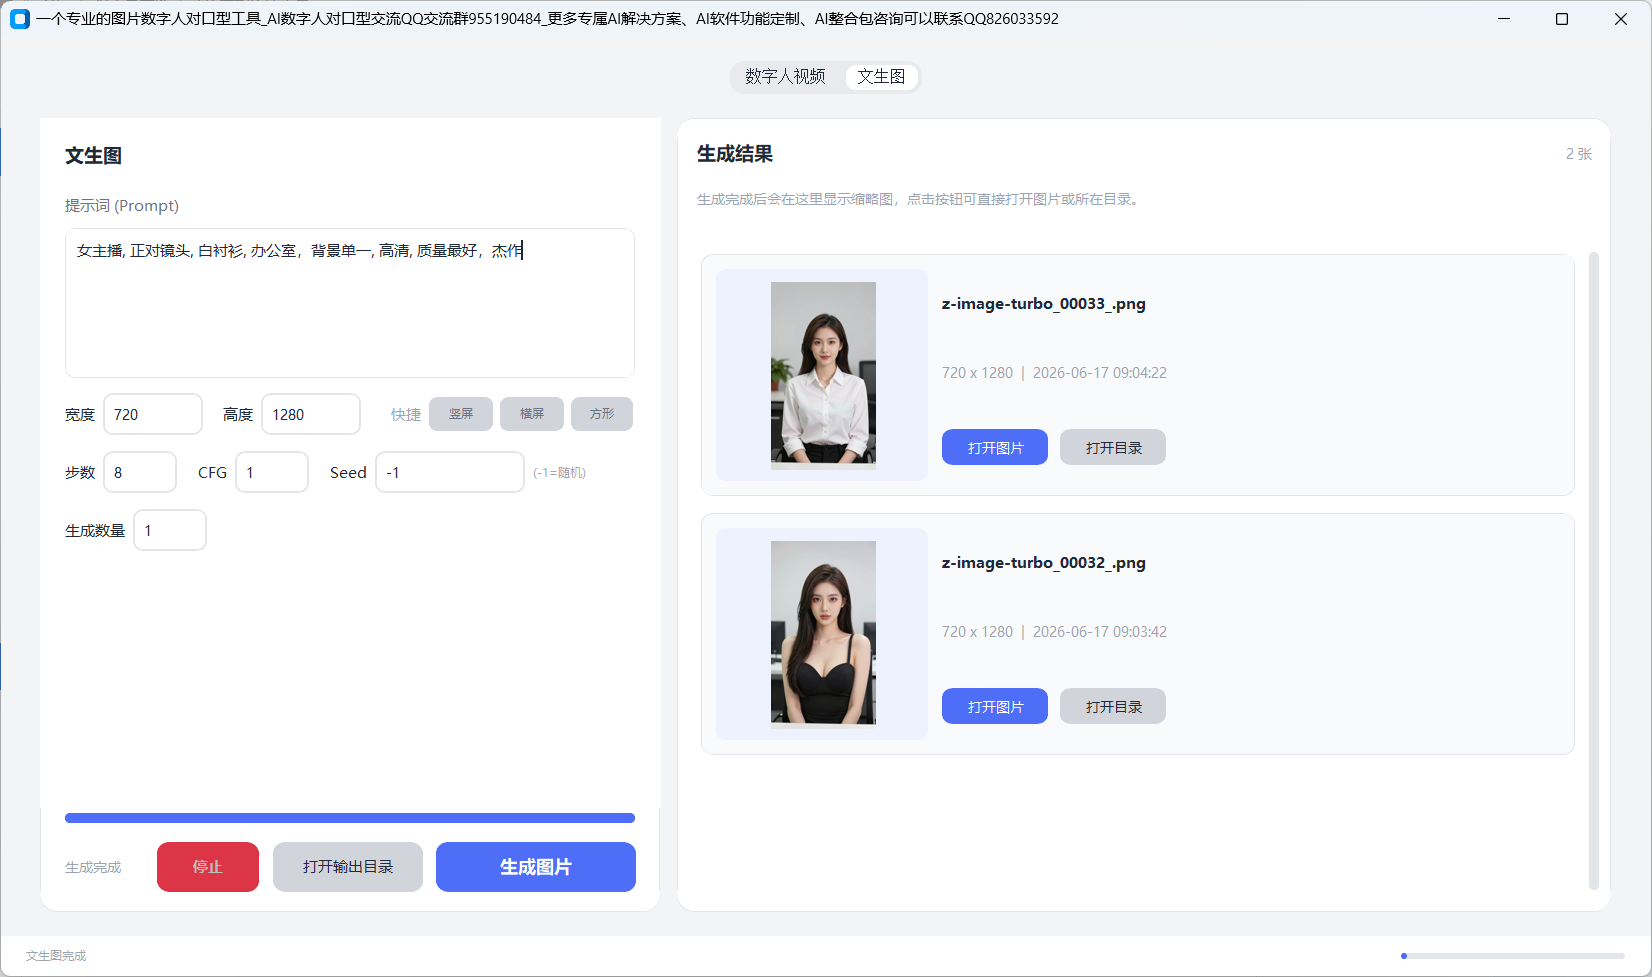The image size is (1652, 977).
Task: Click the 打开输出目录 button
Action: click(348, 867)
